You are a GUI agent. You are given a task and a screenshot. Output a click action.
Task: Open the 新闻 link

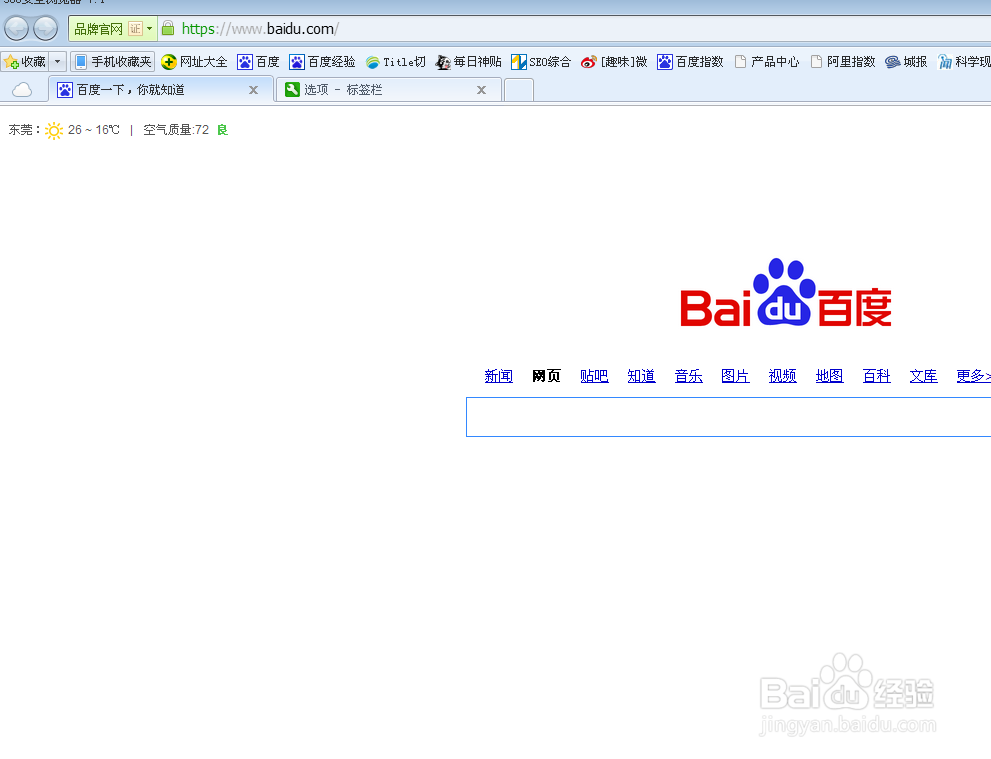[x=499, y=376]
